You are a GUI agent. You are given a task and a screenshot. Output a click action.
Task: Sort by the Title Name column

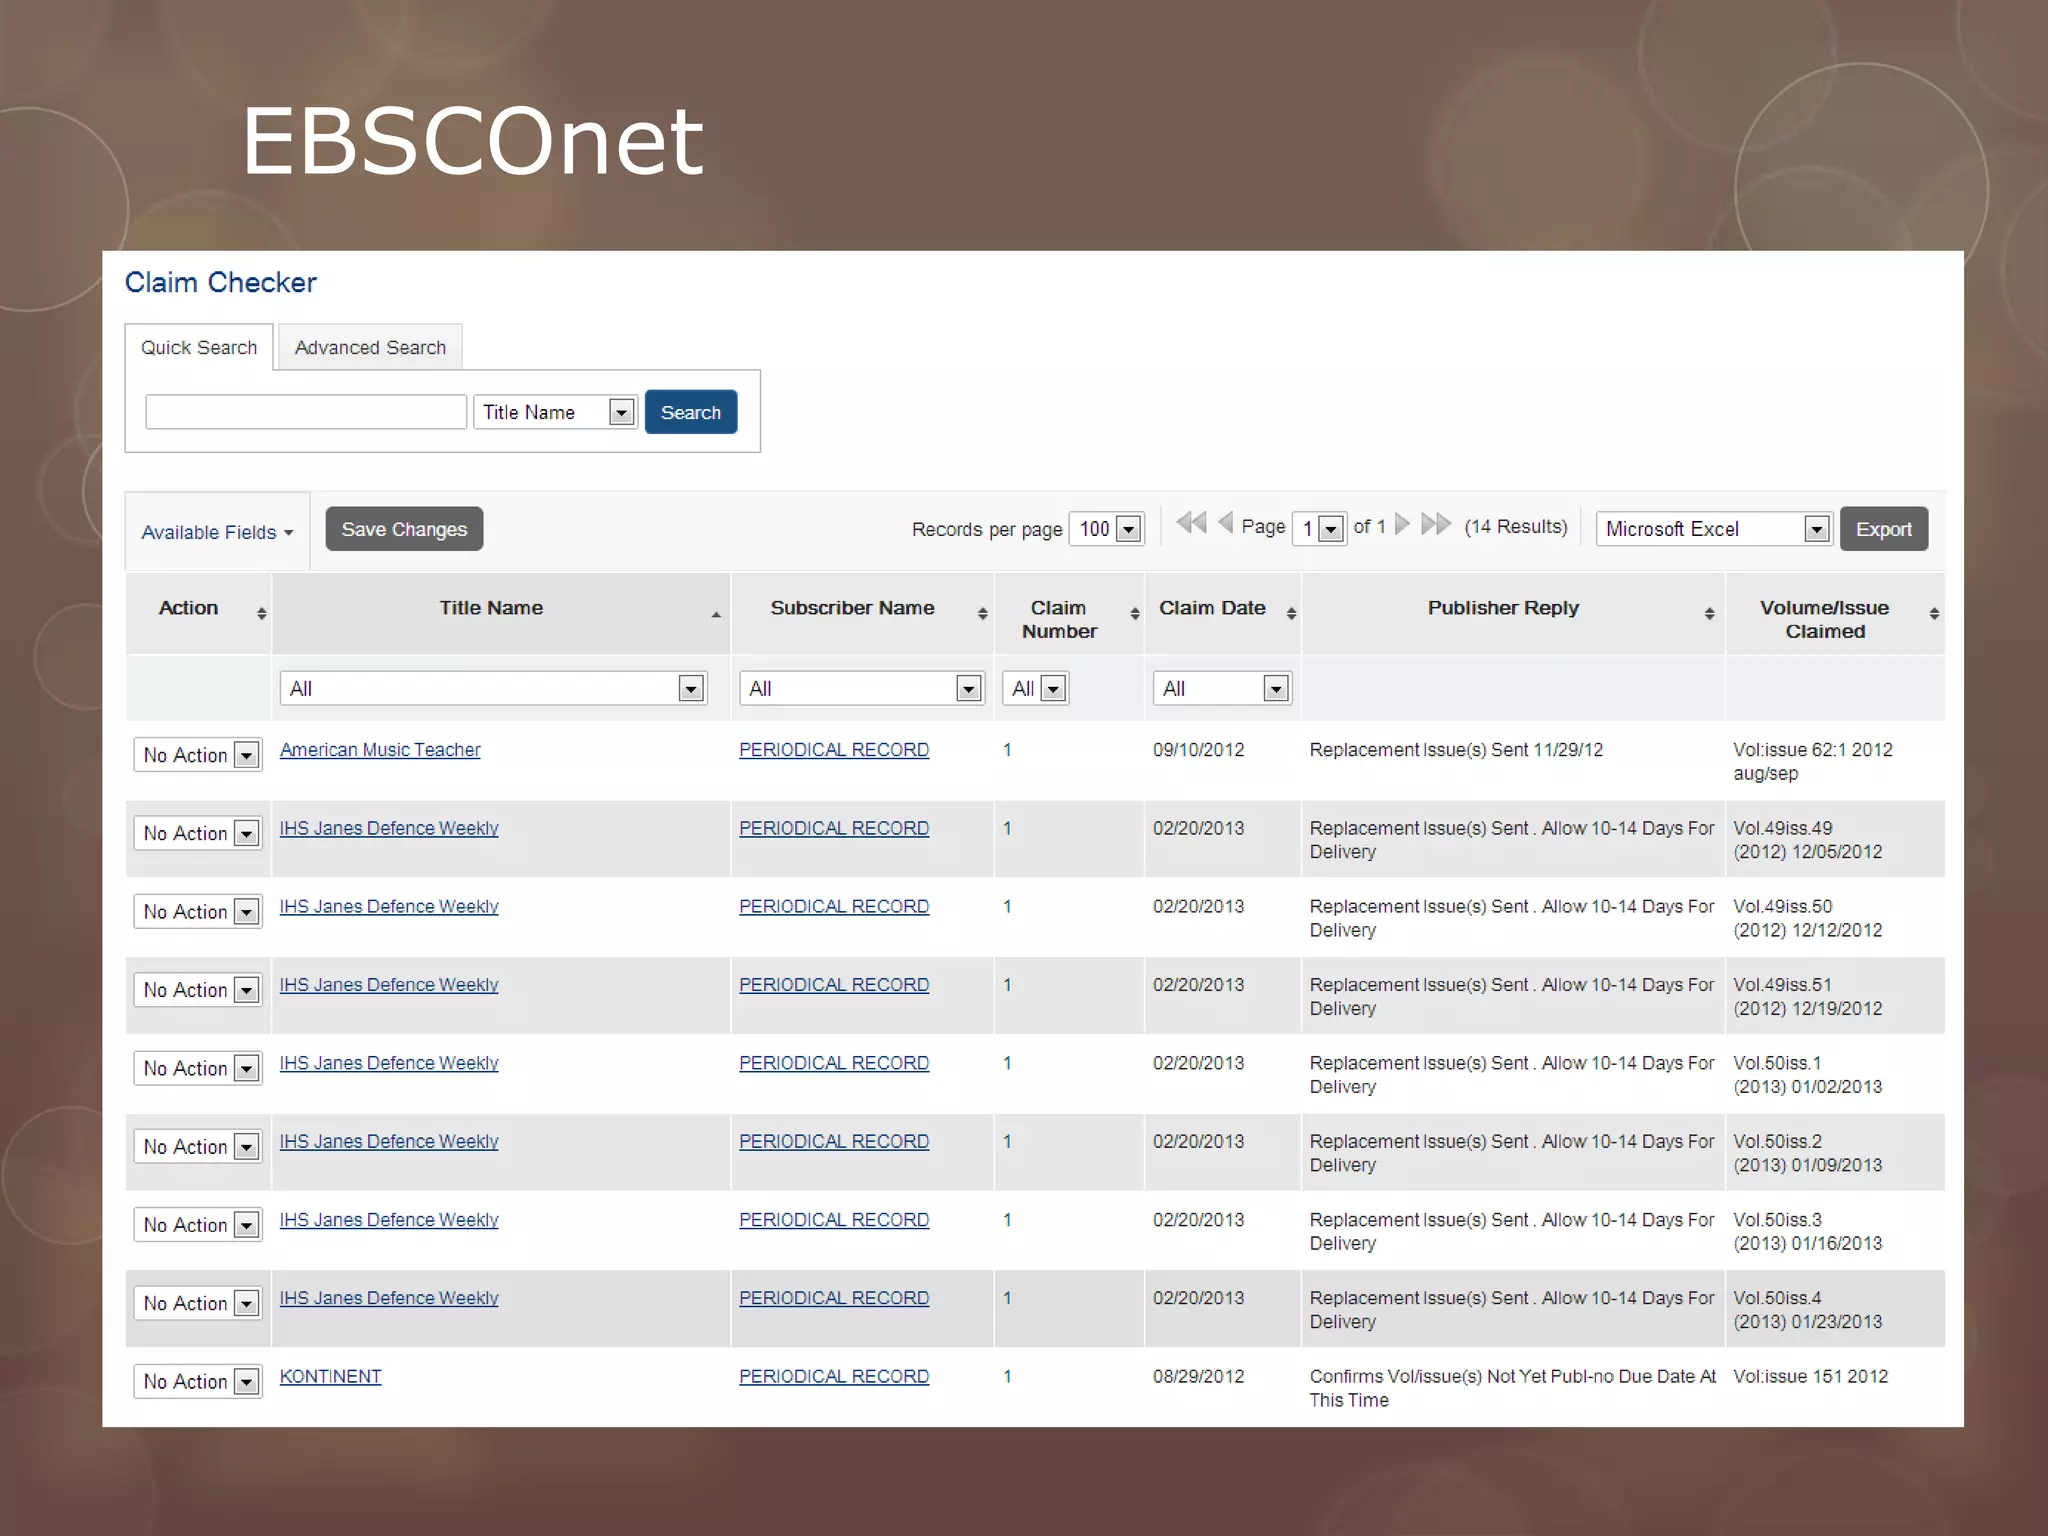(x=716, y=614)
